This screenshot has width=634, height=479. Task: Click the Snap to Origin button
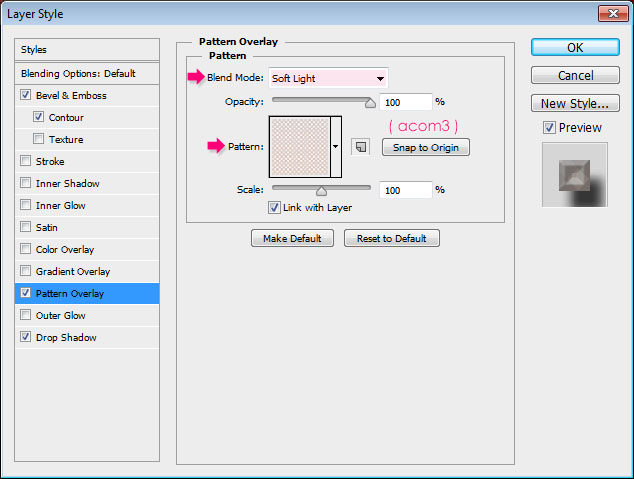point(426,147)
